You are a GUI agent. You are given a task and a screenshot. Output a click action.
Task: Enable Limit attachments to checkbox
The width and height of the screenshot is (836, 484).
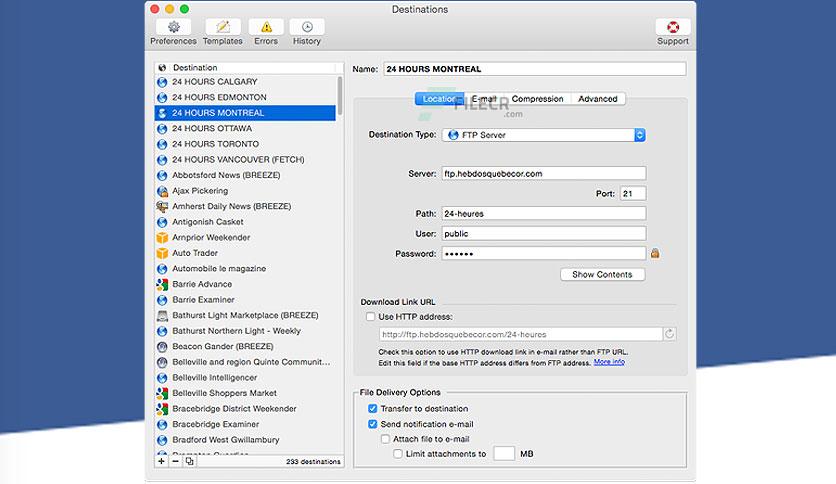[398, 454]
